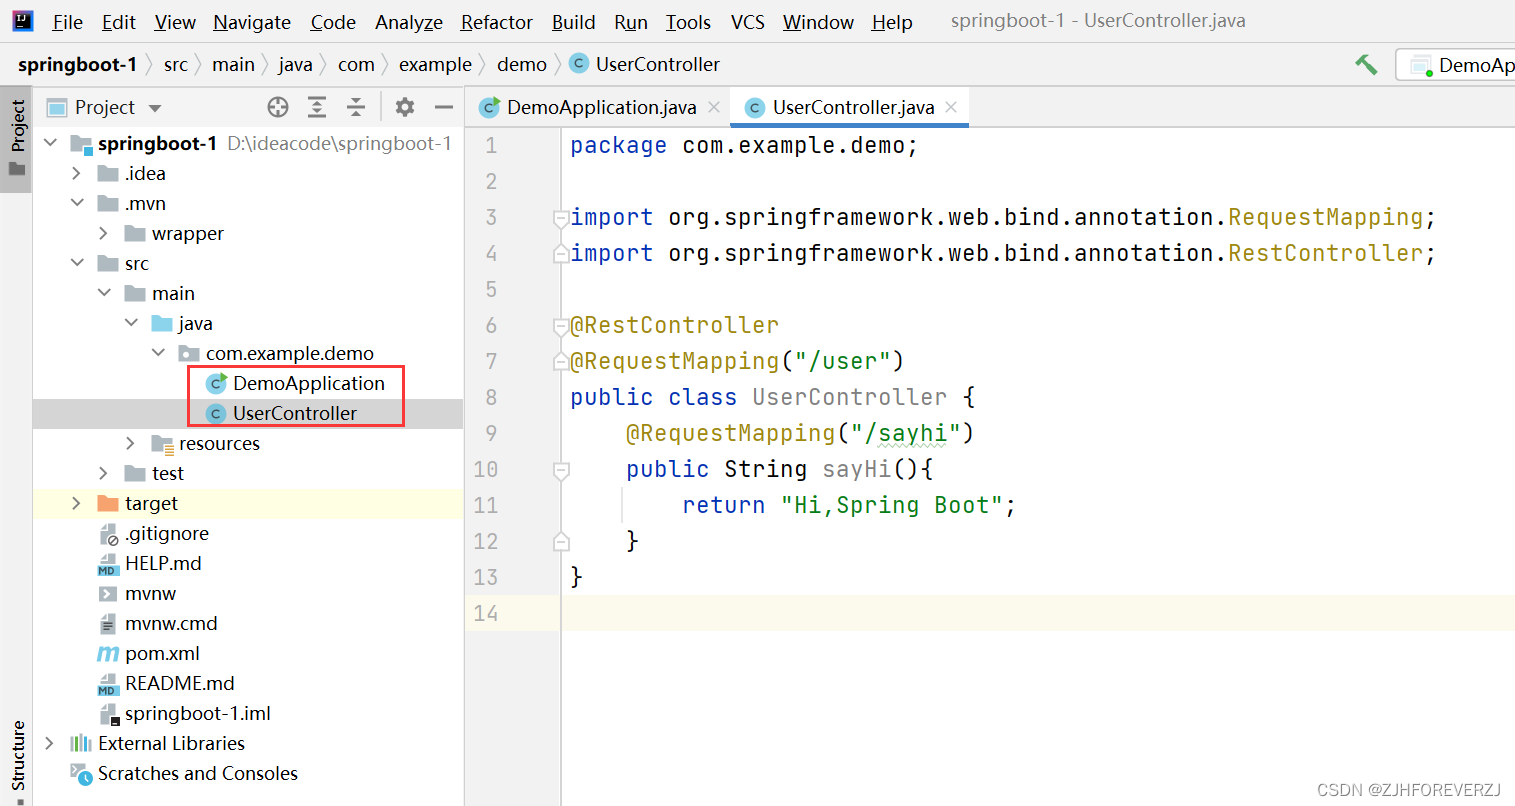Collapse the springboot-1 root node
Image resolution: width=1515 pixels, height=806 pixels.
point(51,143)
